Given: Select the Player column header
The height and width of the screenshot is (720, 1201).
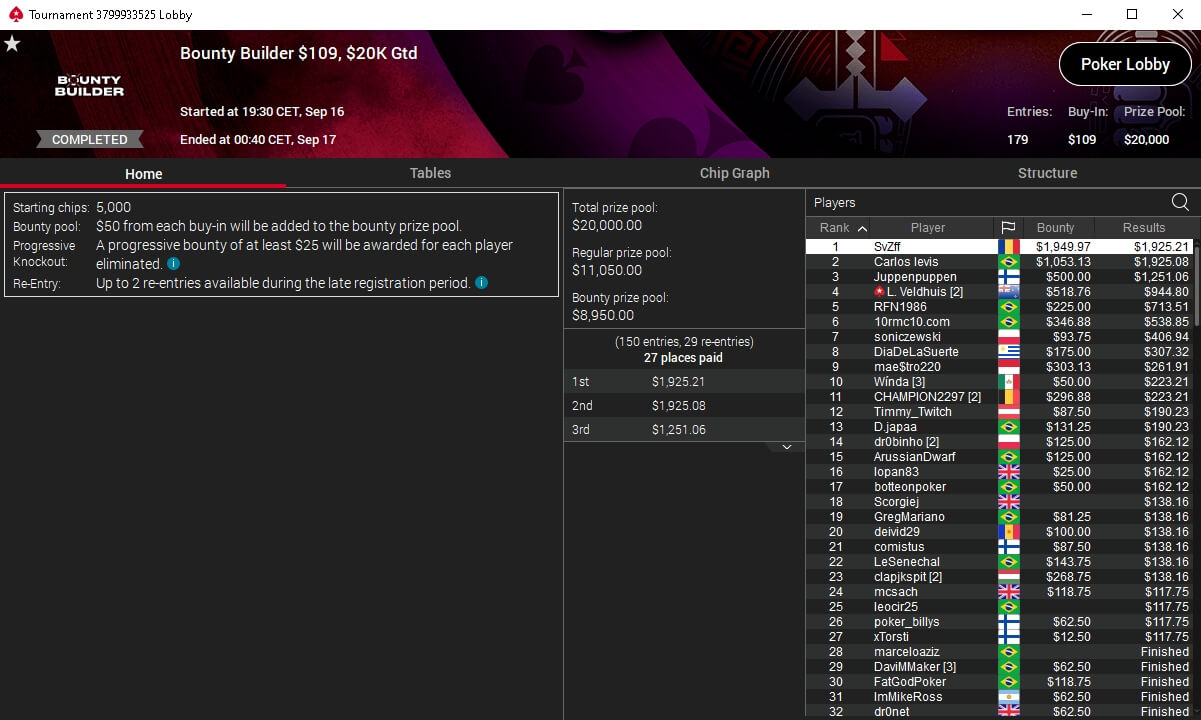Looking at the screenshot, I should tap(927, 227).
